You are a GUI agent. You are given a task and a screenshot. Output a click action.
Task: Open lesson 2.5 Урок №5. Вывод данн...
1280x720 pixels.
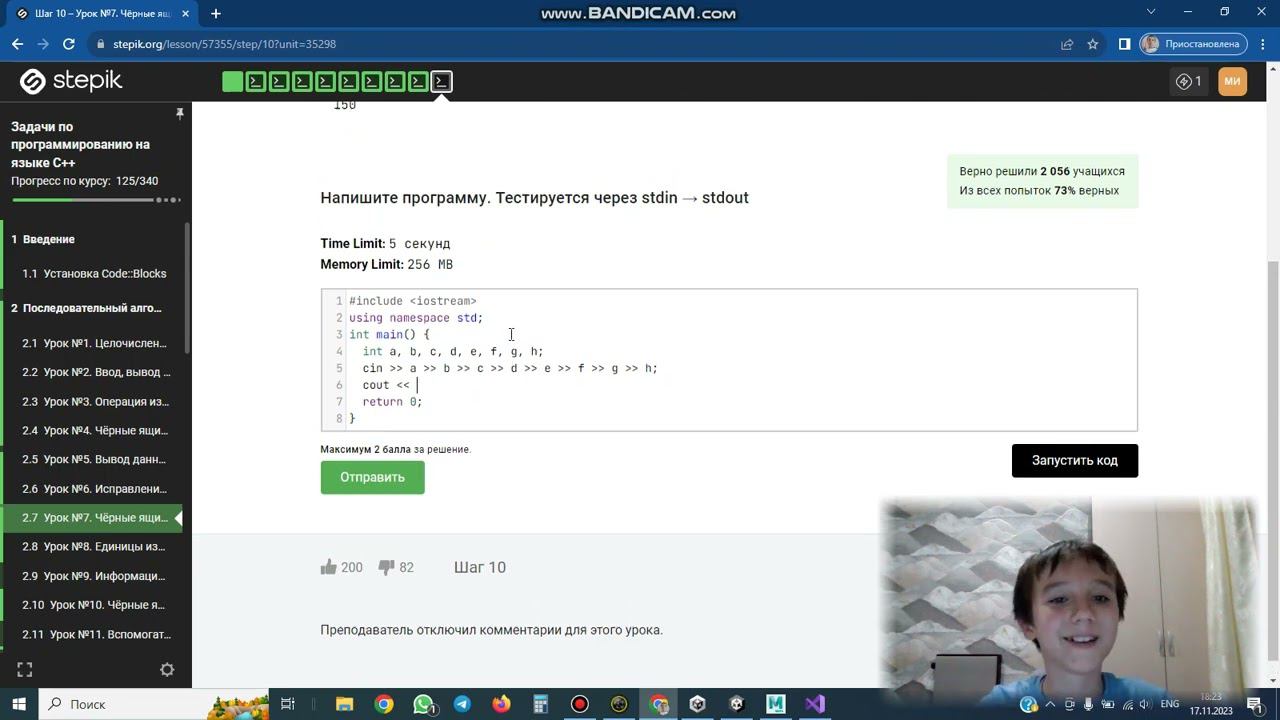[95, 459]
